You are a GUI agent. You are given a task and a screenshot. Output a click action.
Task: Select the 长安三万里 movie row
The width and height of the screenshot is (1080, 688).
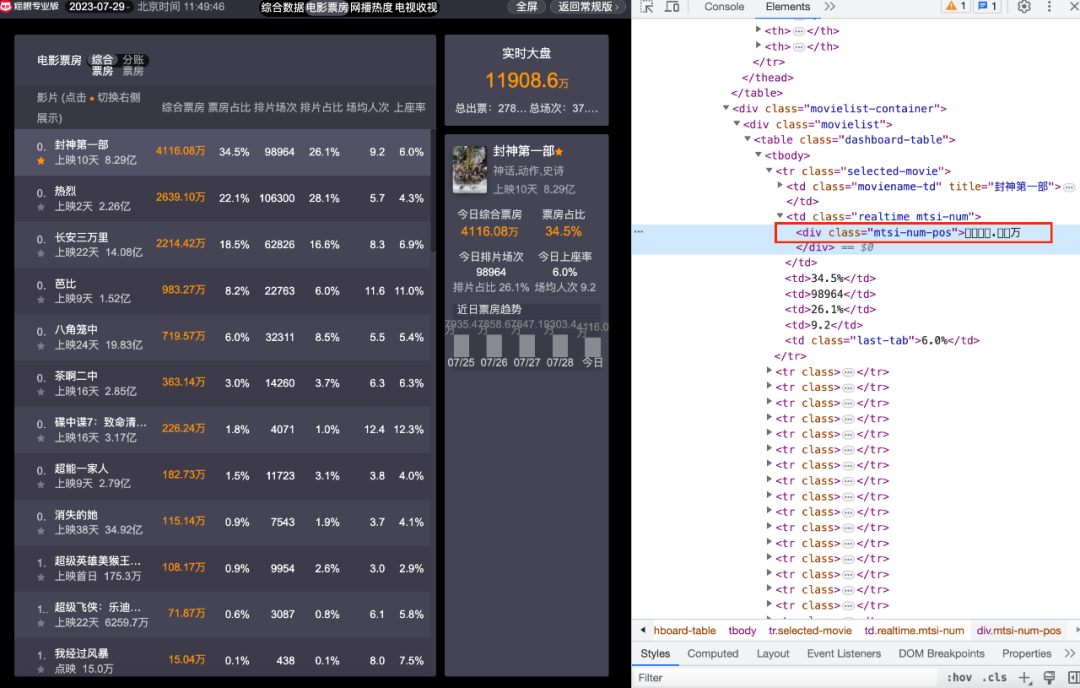pyautogui.click(x=223, y=244)
